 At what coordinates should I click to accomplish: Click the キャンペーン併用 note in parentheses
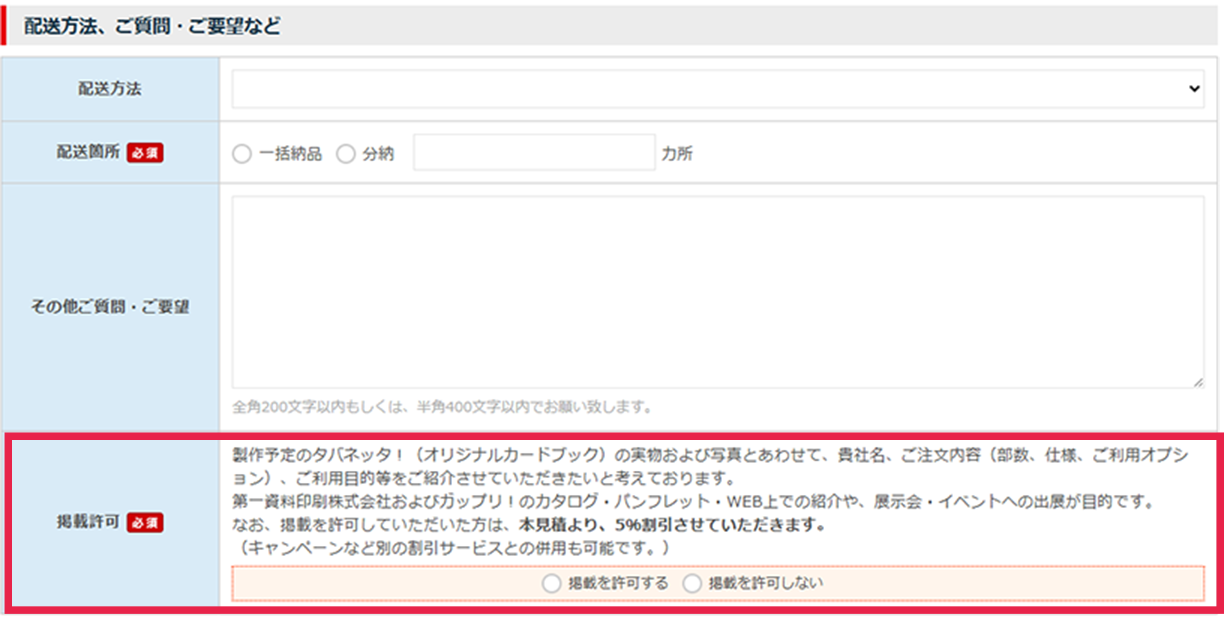[446, 550]
